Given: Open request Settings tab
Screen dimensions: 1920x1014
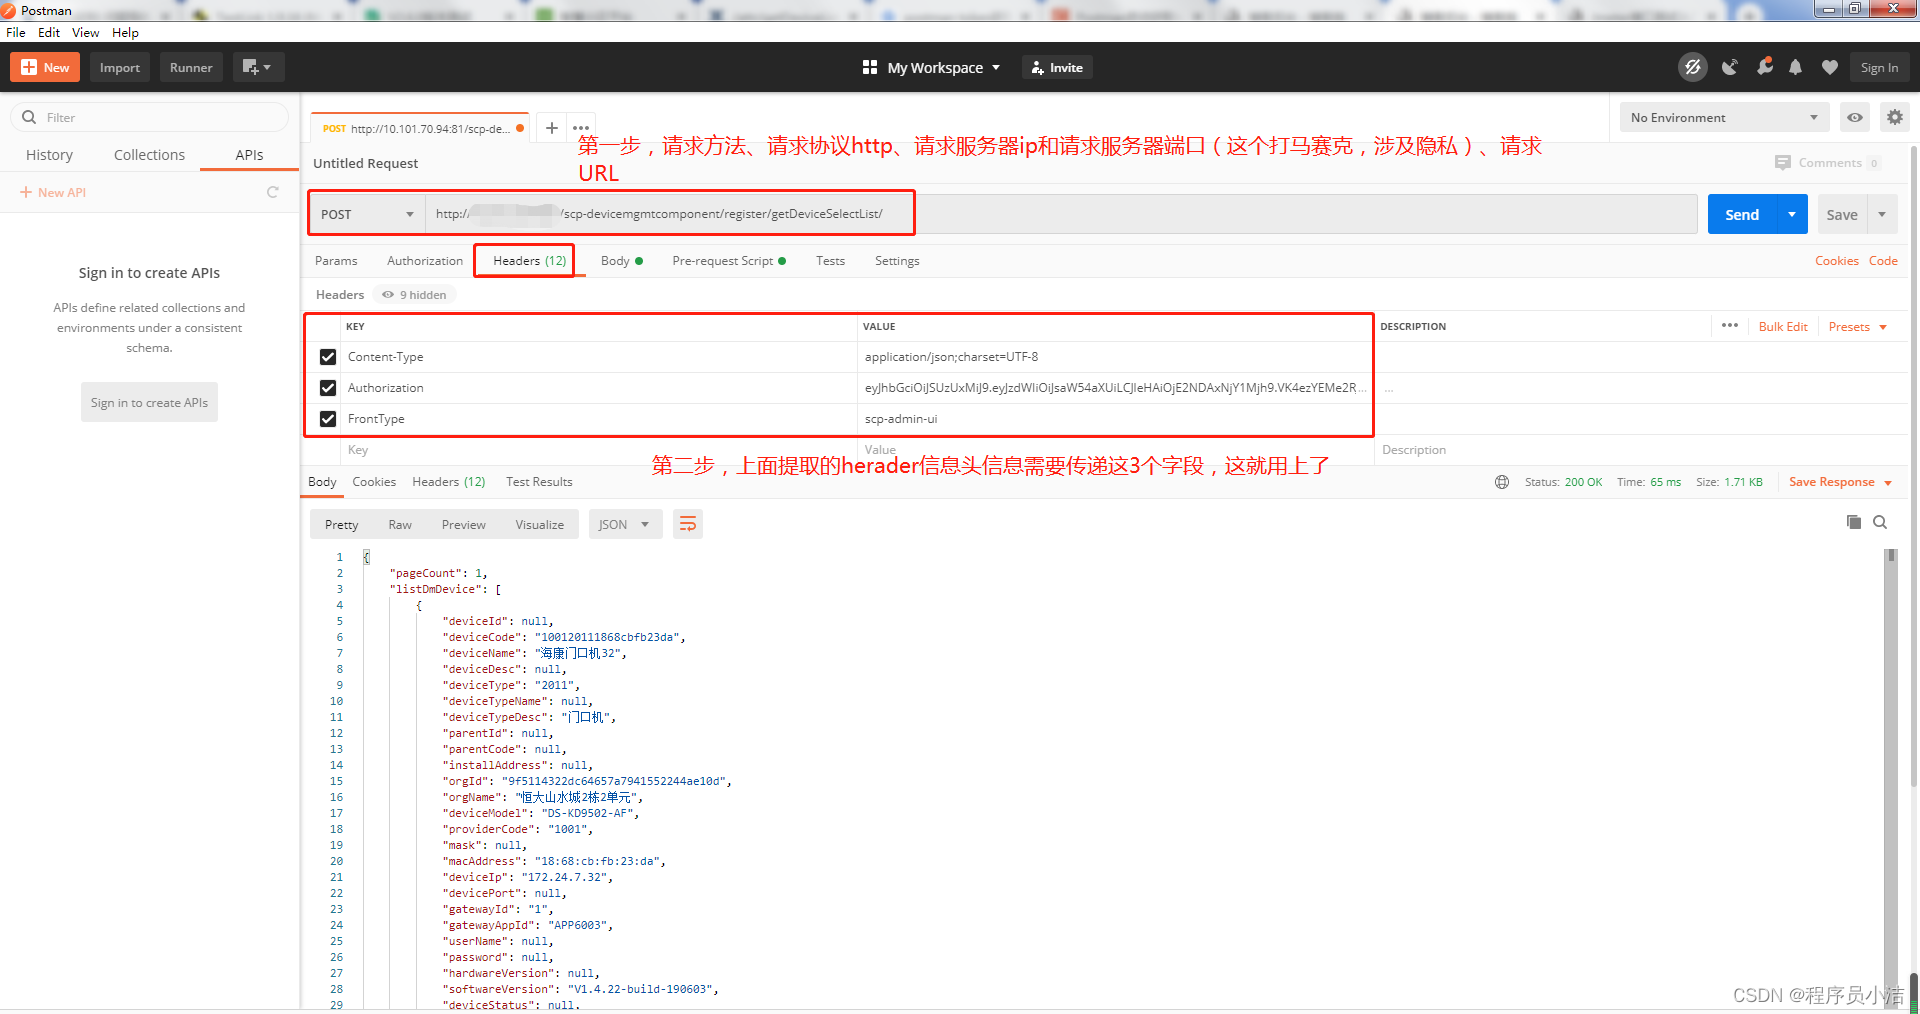Looking at the screenshot, I should point(897,261).
